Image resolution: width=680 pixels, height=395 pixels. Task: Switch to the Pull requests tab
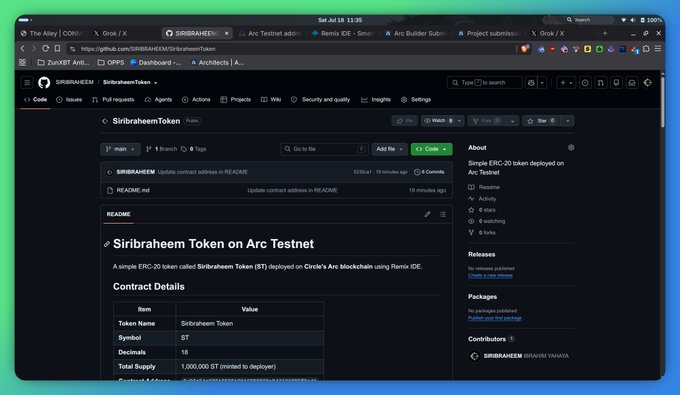click(113, 100)
